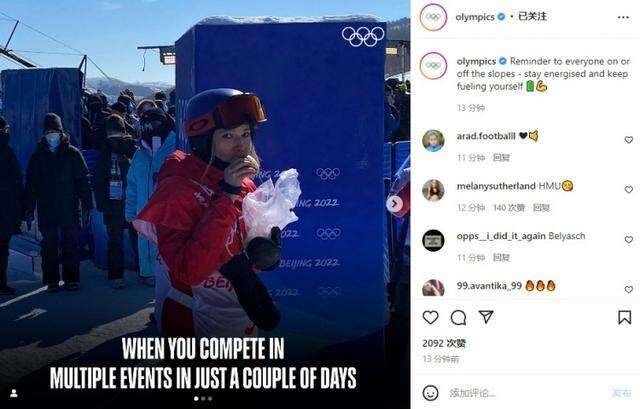
Task: Open the three-dot more options menu
Action: pos(623,17)
